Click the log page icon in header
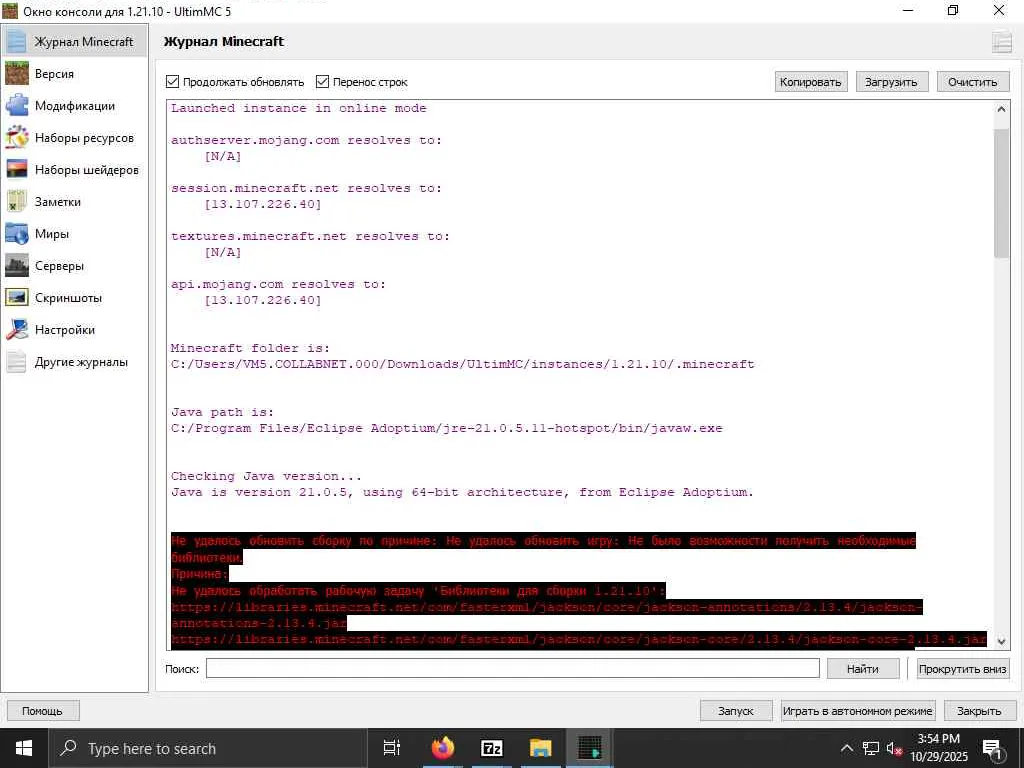Viewport: 1024px width, 768px height. [x=1001, y=42]
